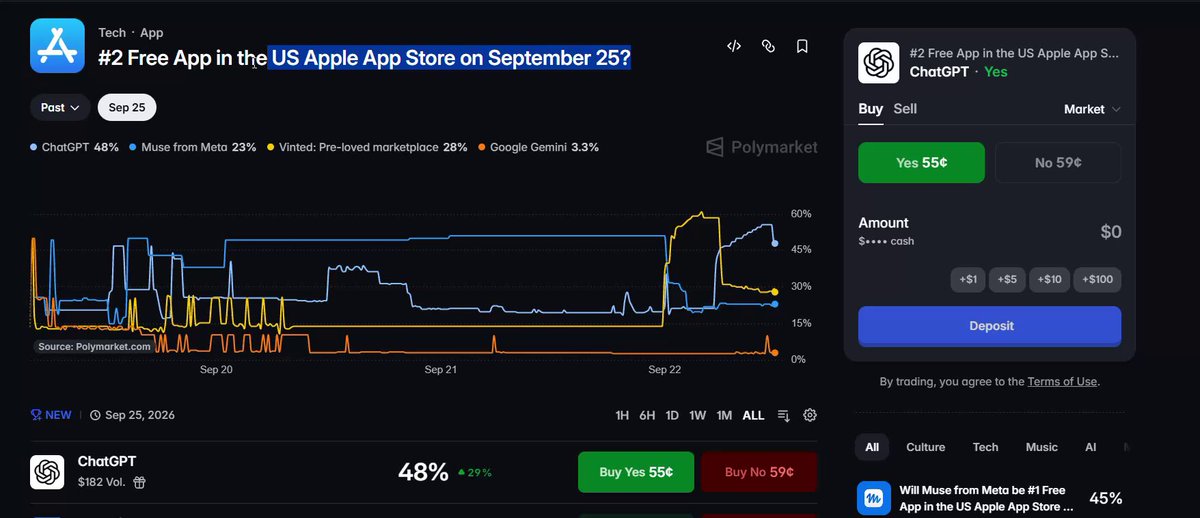Click the ChatGPT outcome row name
Screen dimensions: 1200x518
[107, 462]
